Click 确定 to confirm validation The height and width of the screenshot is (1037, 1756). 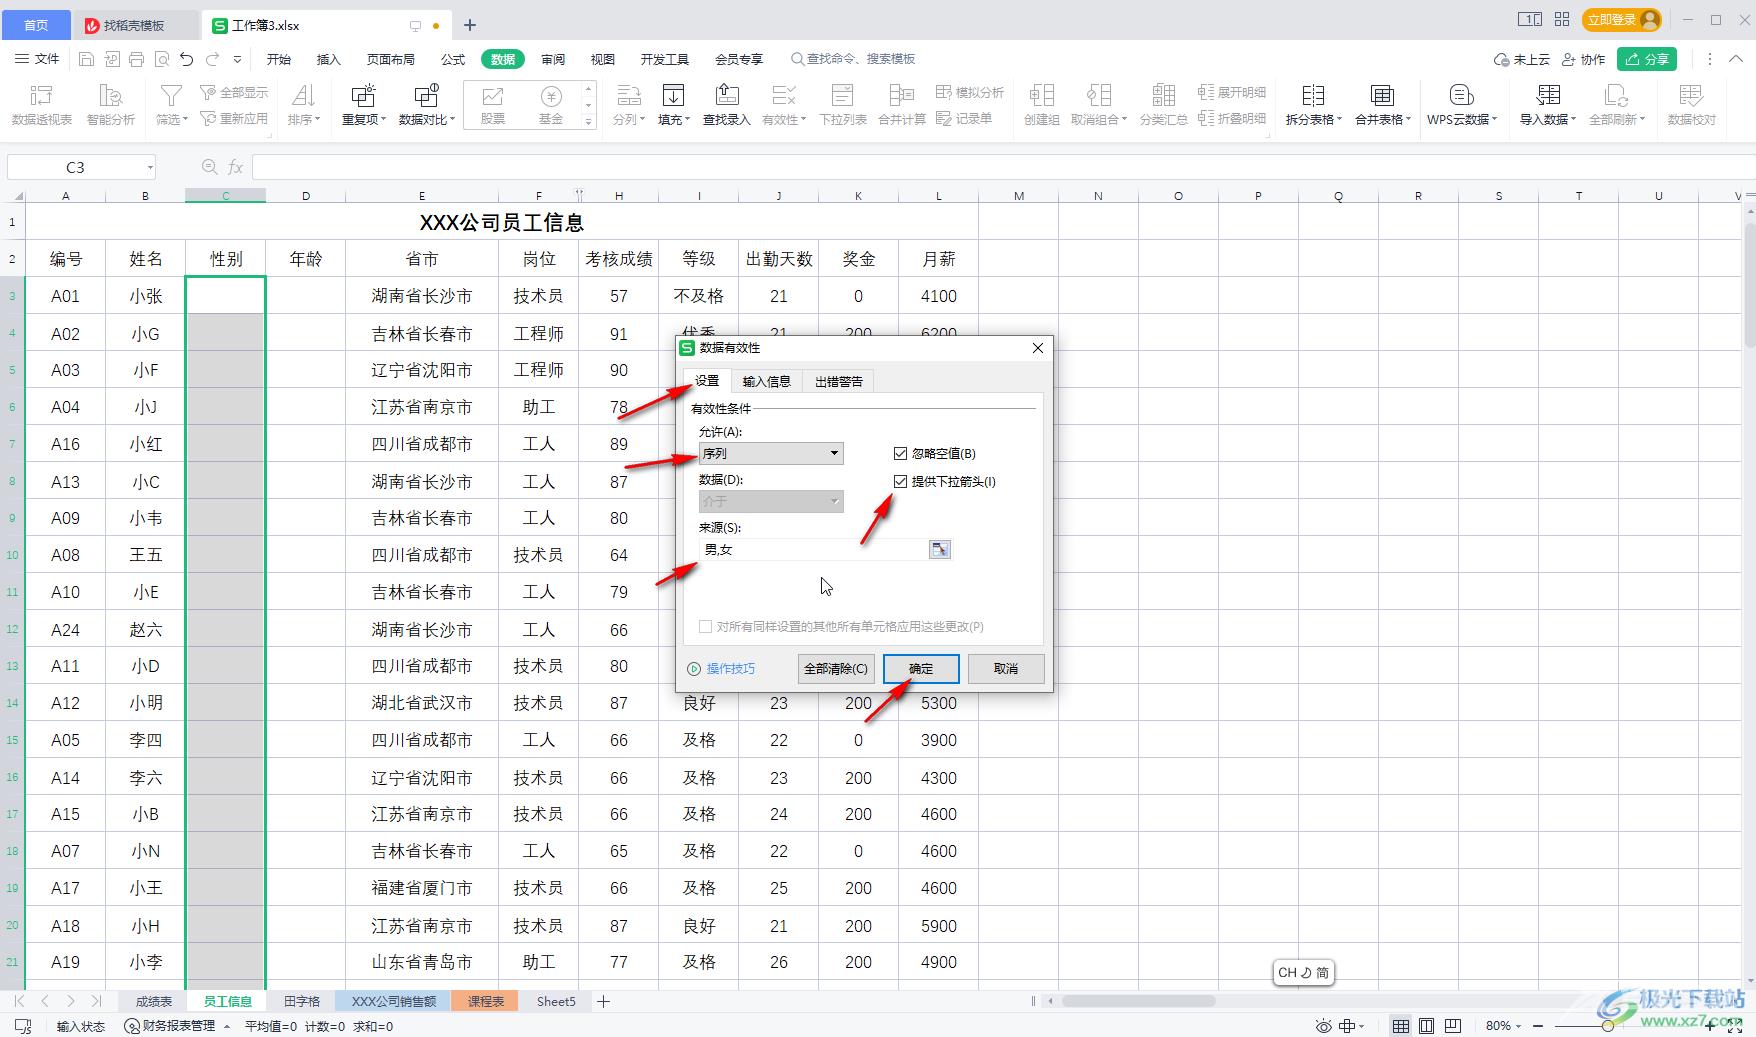(921, 669)
